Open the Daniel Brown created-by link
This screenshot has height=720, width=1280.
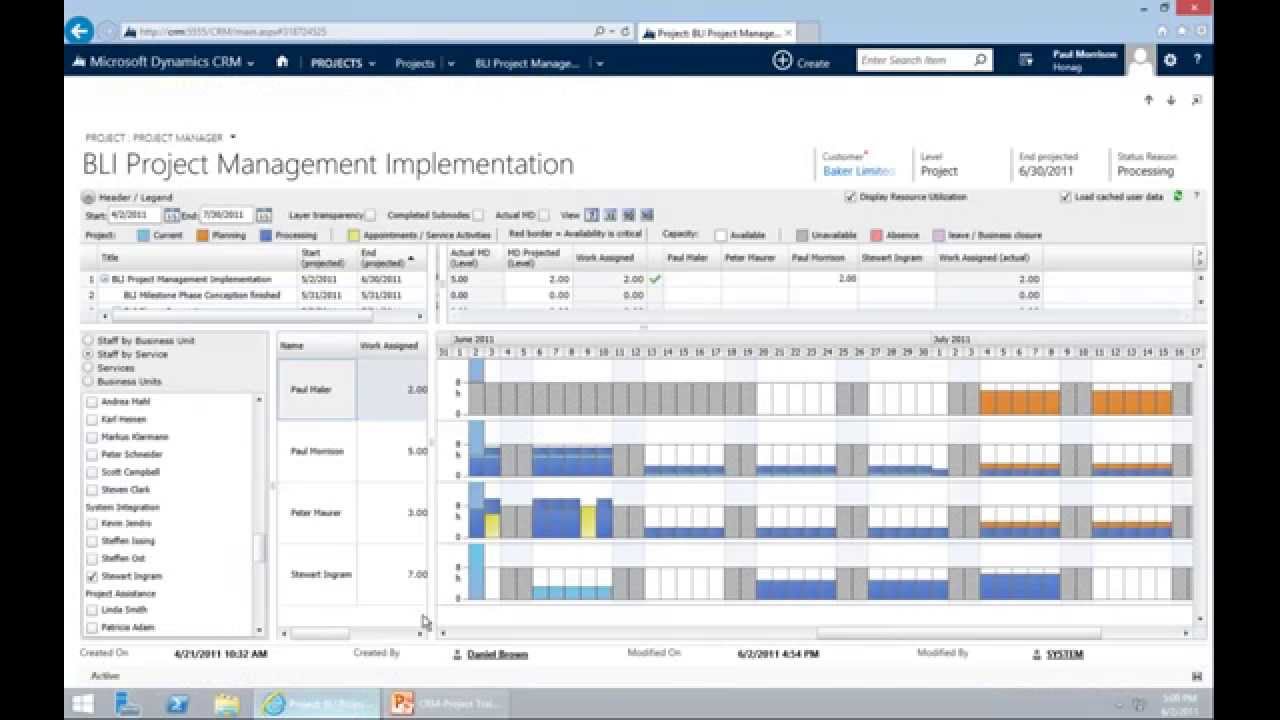point(497,655)
